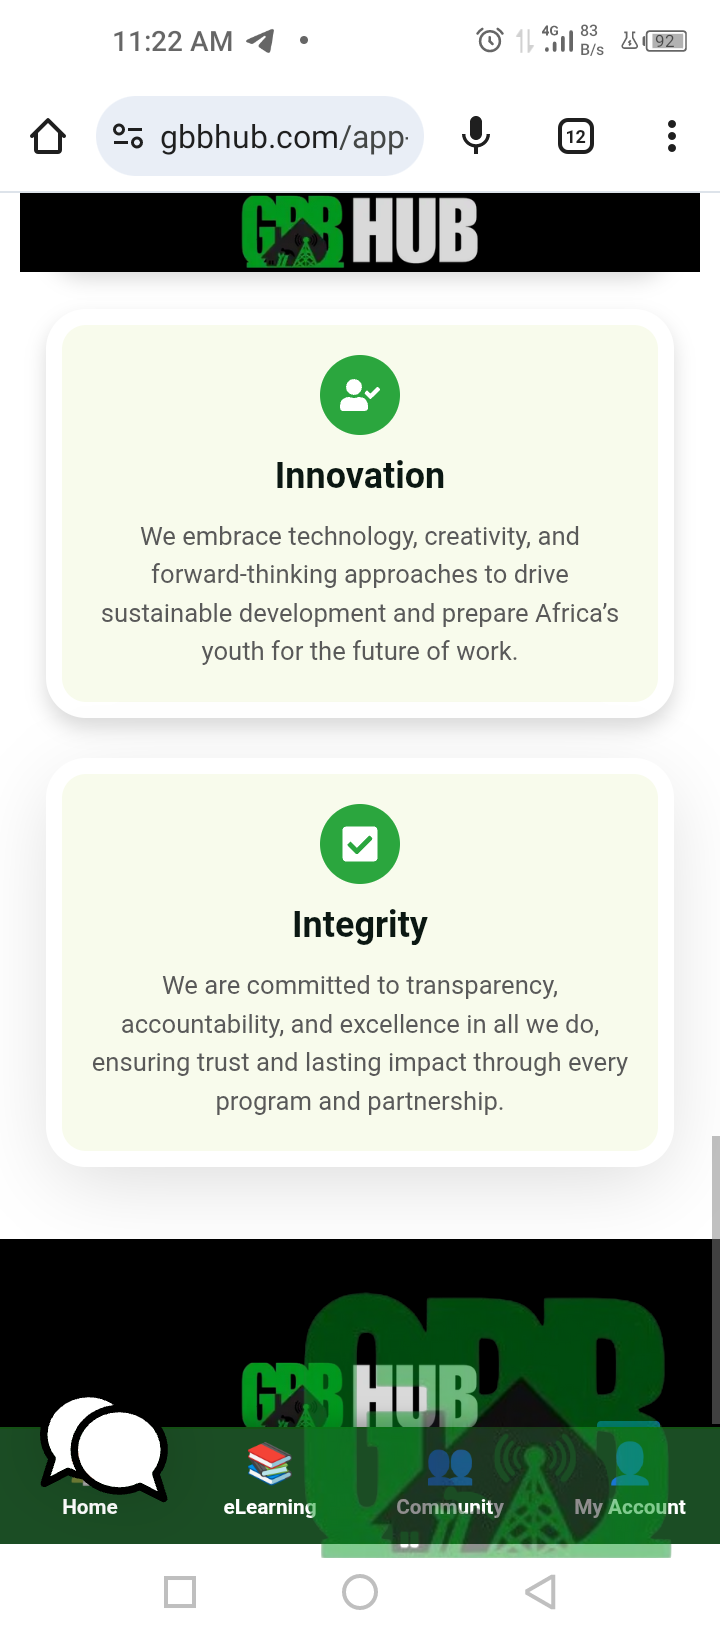Image resolution: width=720 pixels, height=1640 pixels.
Task: Click the Integrity green checkbox icon
Action: pos(360,844)
